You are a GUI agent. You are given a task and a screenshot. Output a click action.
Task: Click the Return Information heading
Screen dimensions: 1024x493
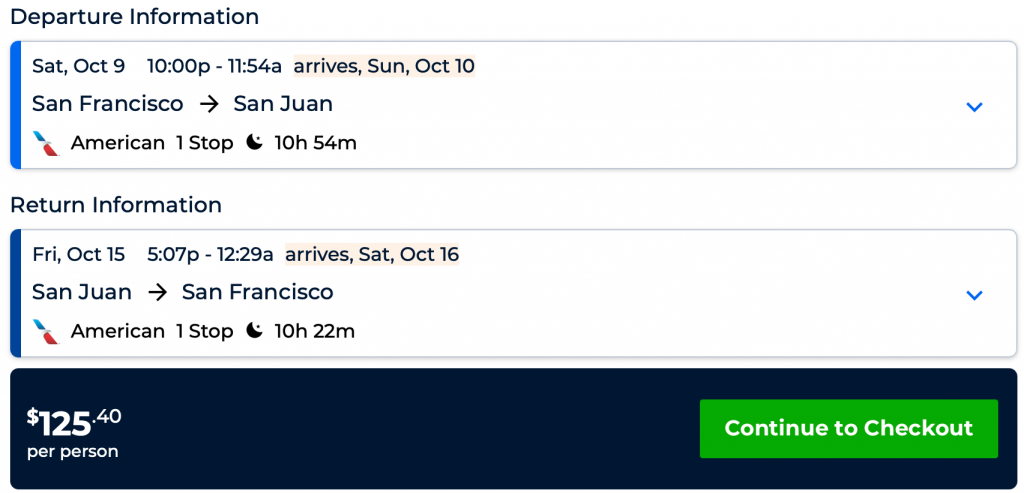pos(116,205)
